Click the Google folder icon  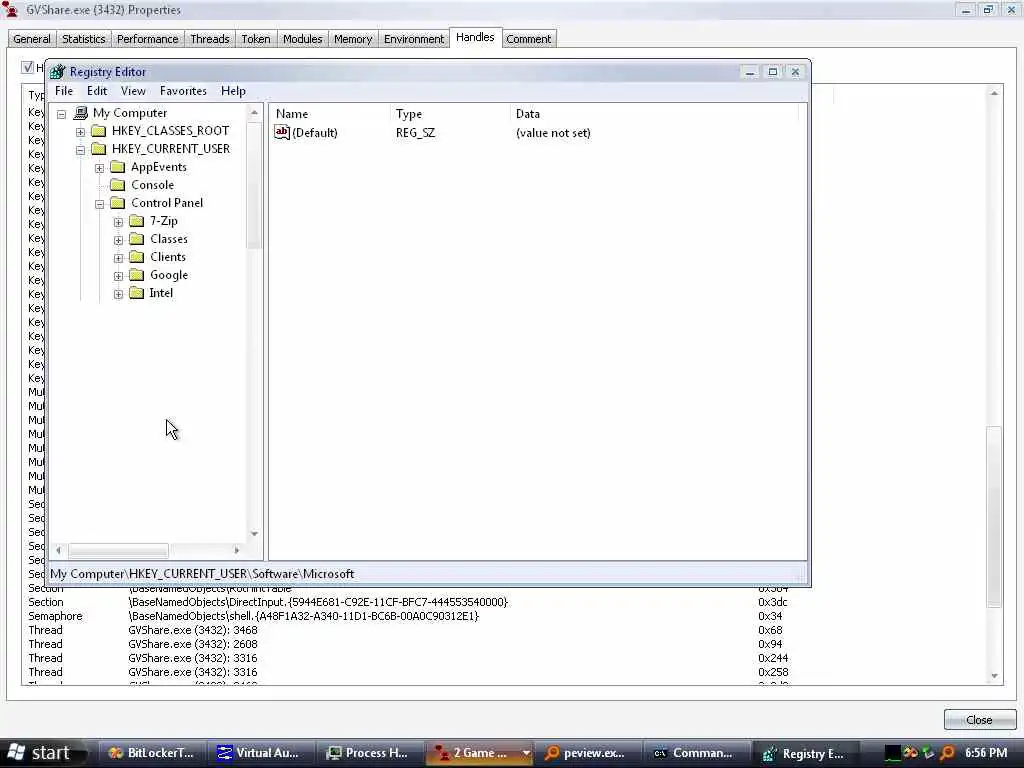click(x=136, y=275)
